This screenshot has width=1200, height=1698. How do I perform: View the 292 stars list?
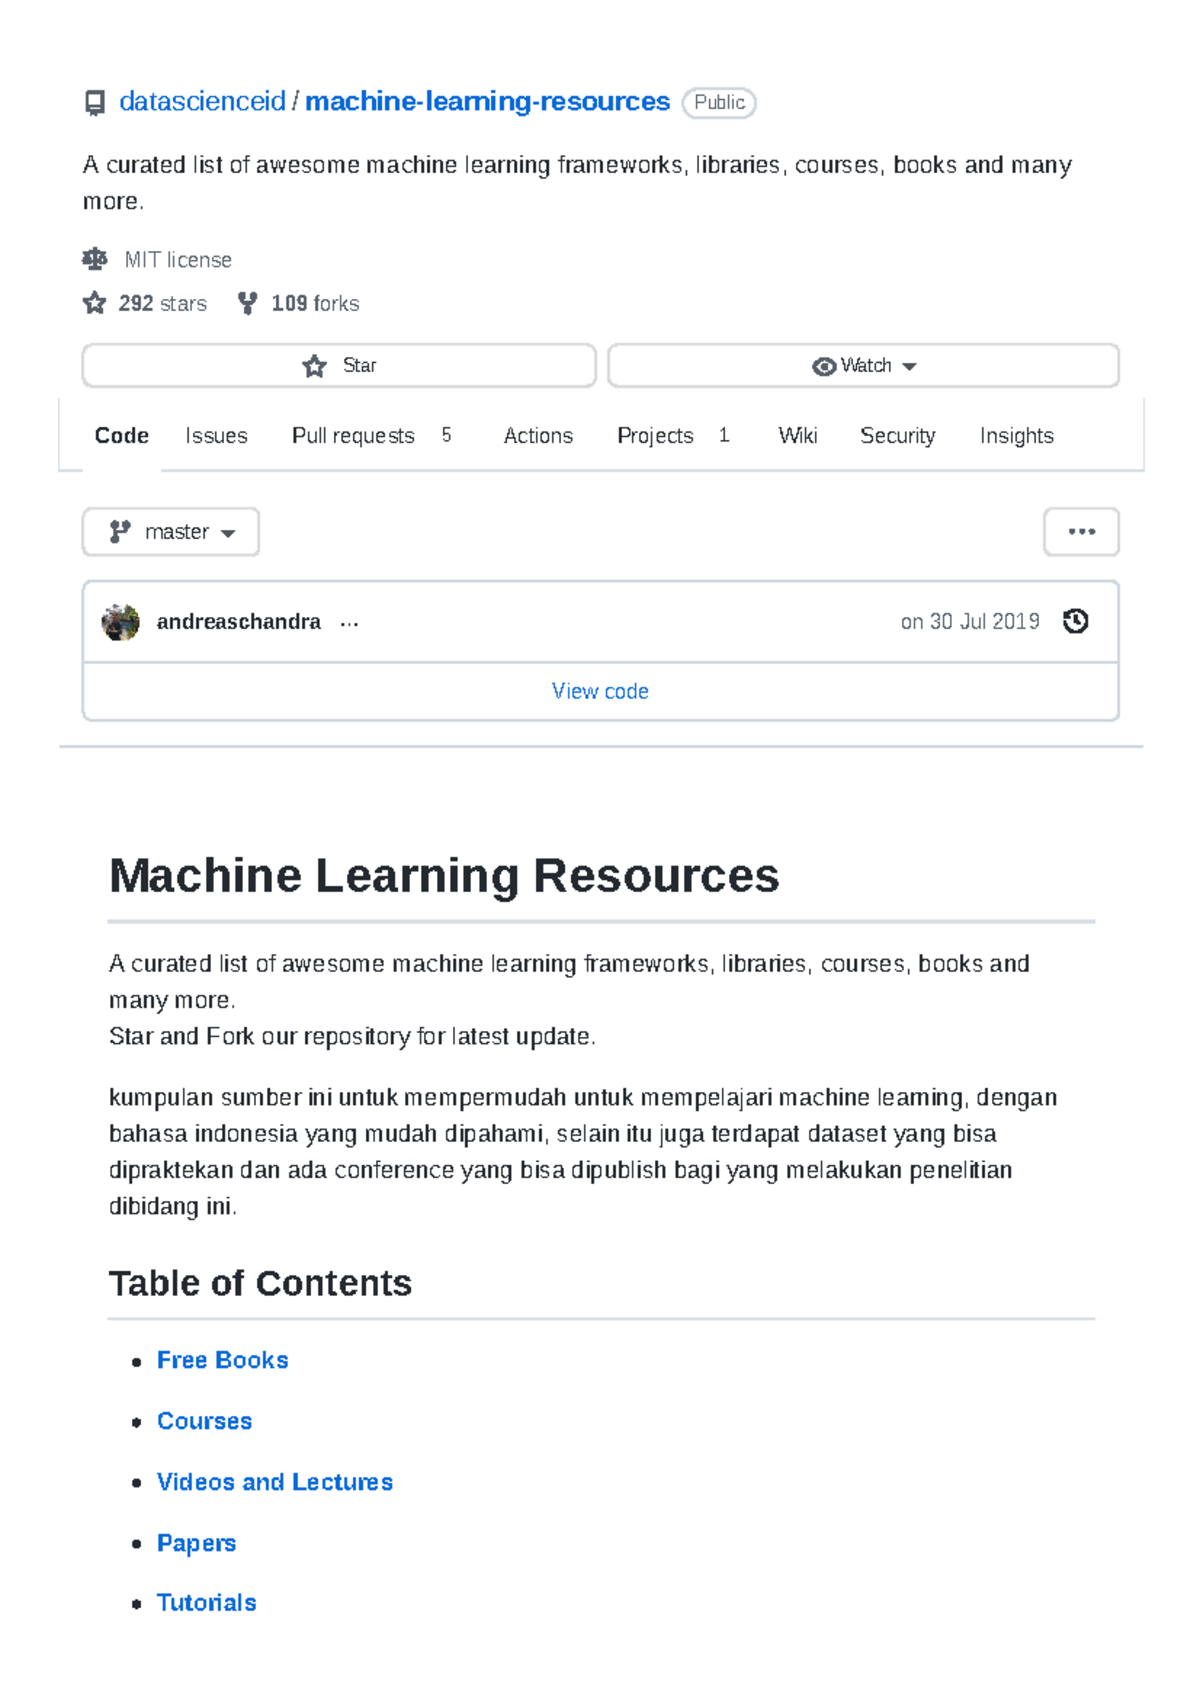[162, 303]
